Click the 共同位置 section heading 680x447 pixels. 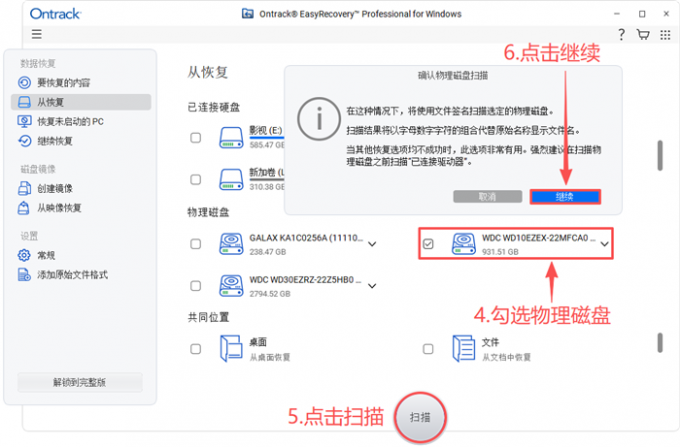[208, 317]
